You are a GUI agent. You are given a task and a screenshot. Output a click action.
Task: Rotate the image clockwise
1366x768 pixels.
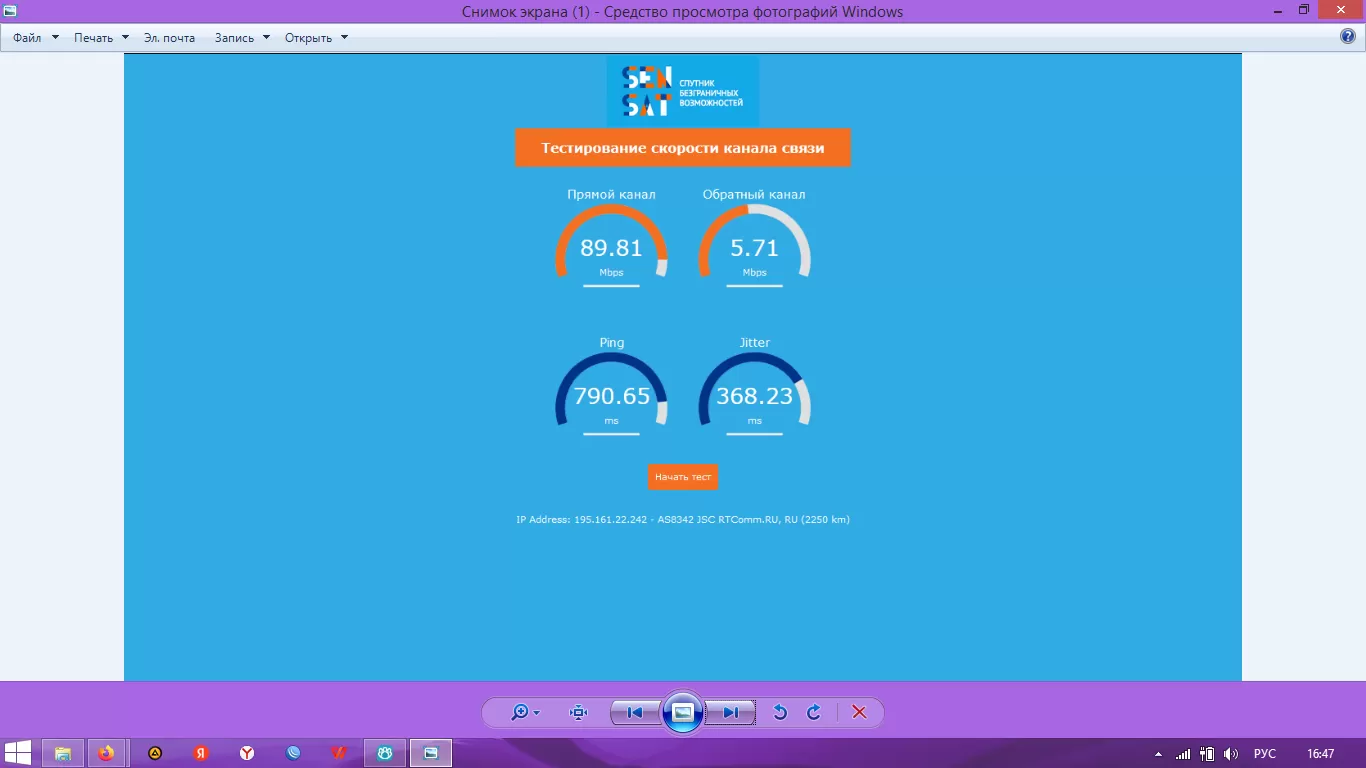tap(814, 713)
